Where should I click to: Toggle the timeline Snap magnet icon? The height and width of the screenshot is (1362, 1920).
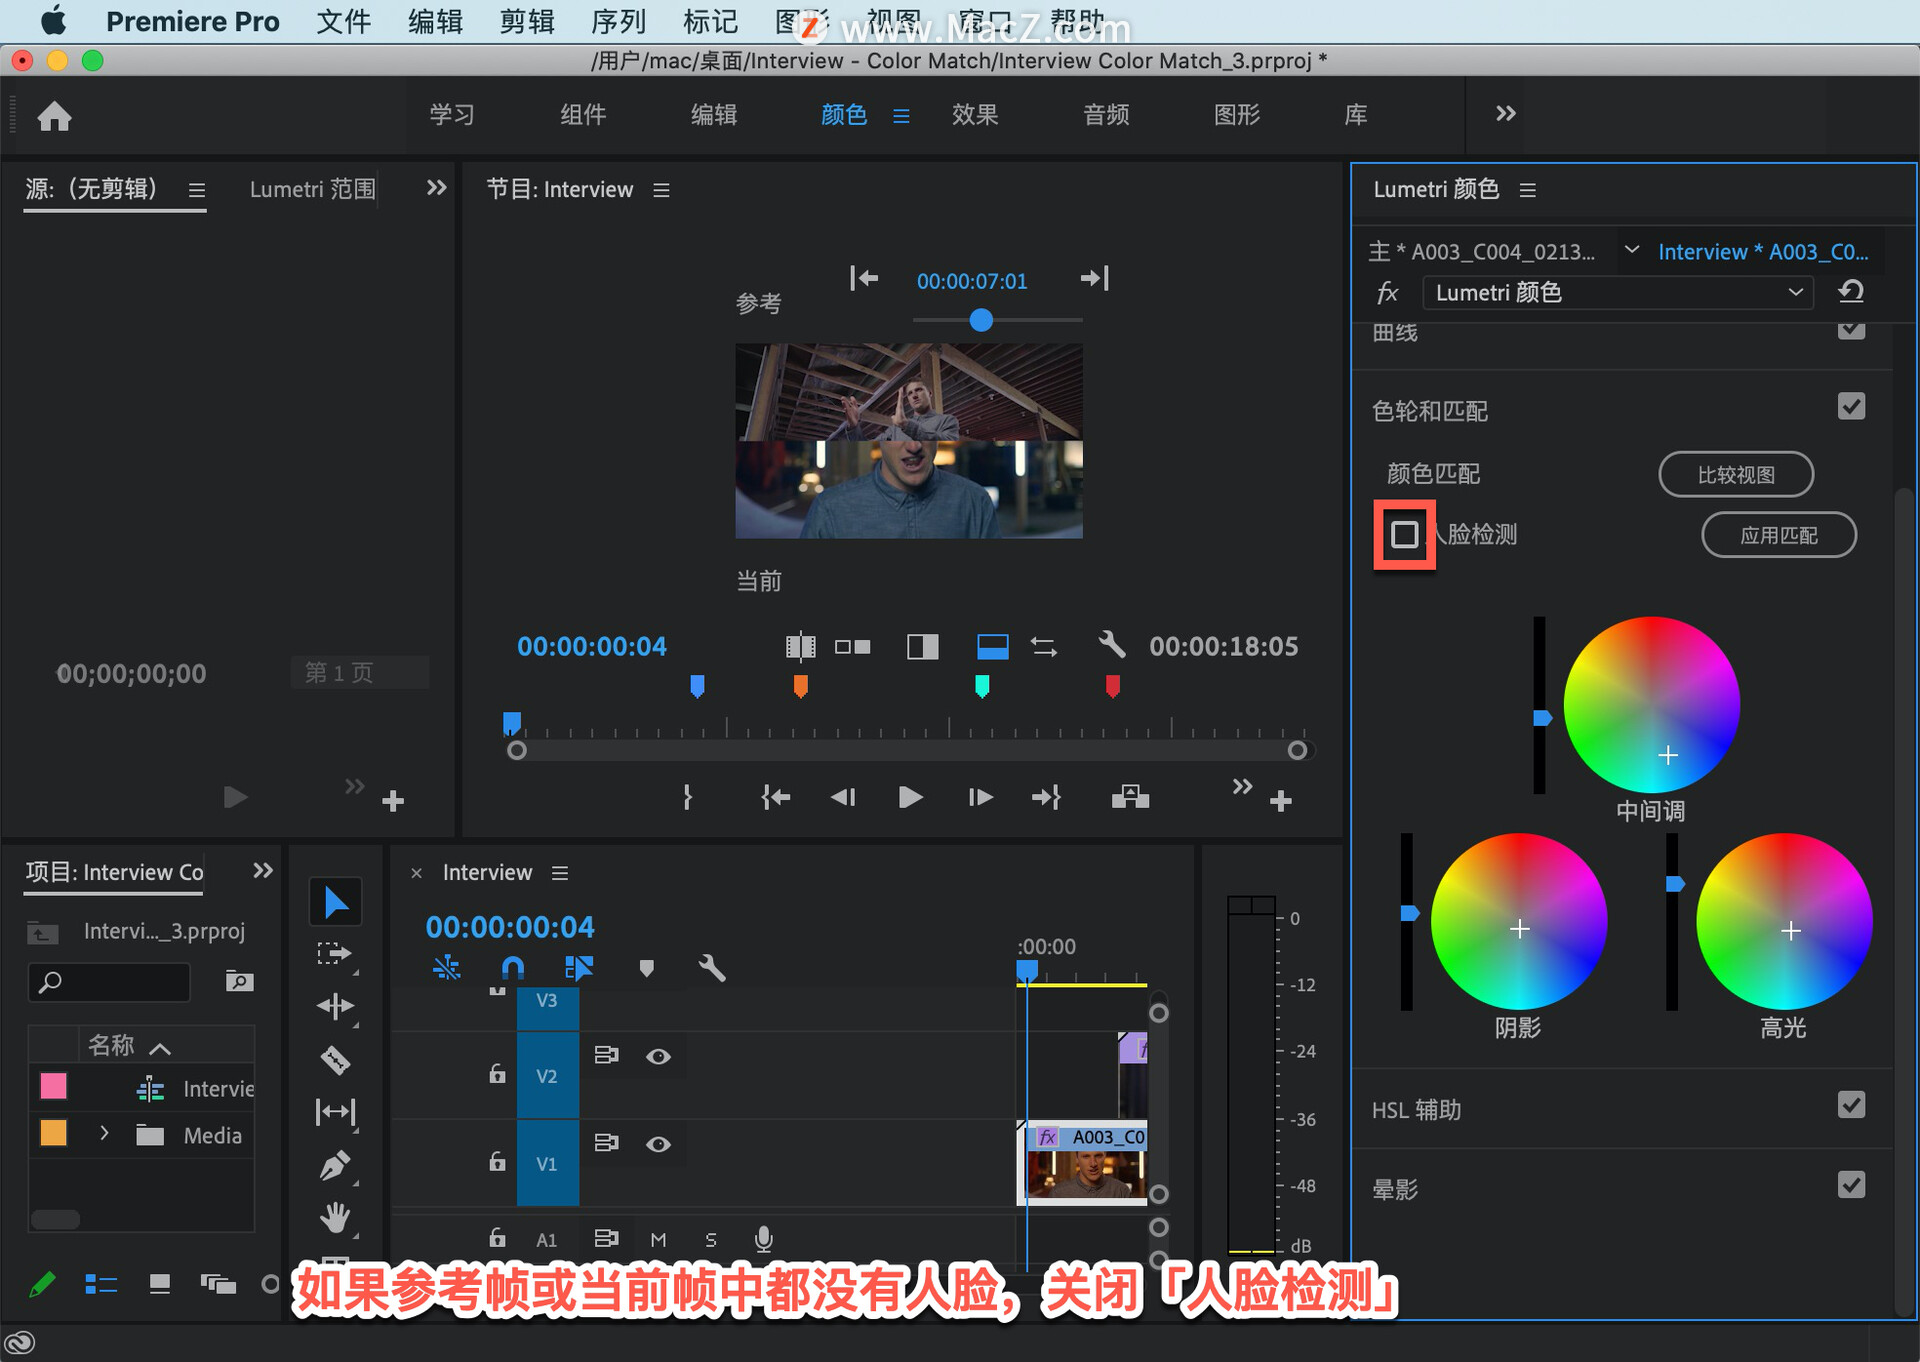(x=512, y=967)
